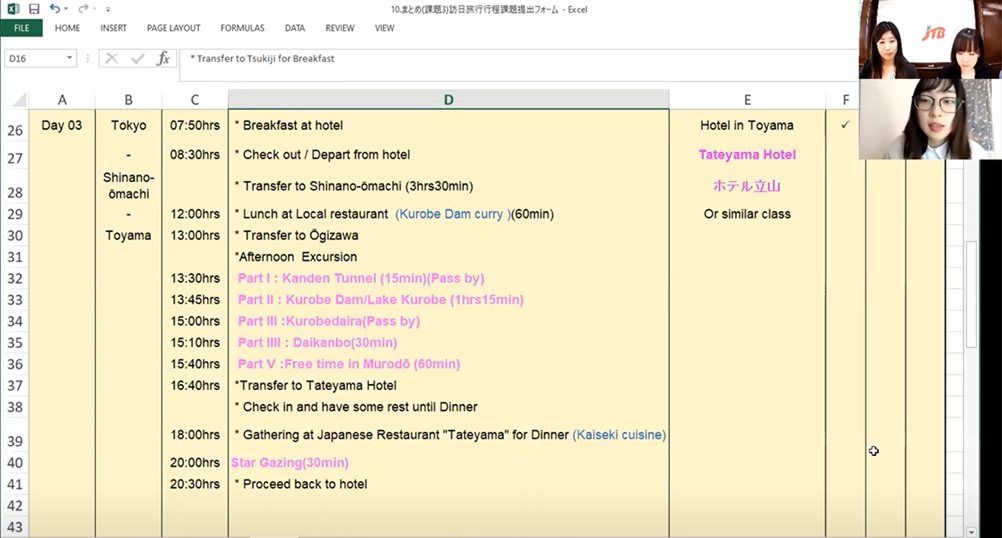Open the Undo history dropdown arrow
Screen dimensions: 1002x538
point(67,9)
